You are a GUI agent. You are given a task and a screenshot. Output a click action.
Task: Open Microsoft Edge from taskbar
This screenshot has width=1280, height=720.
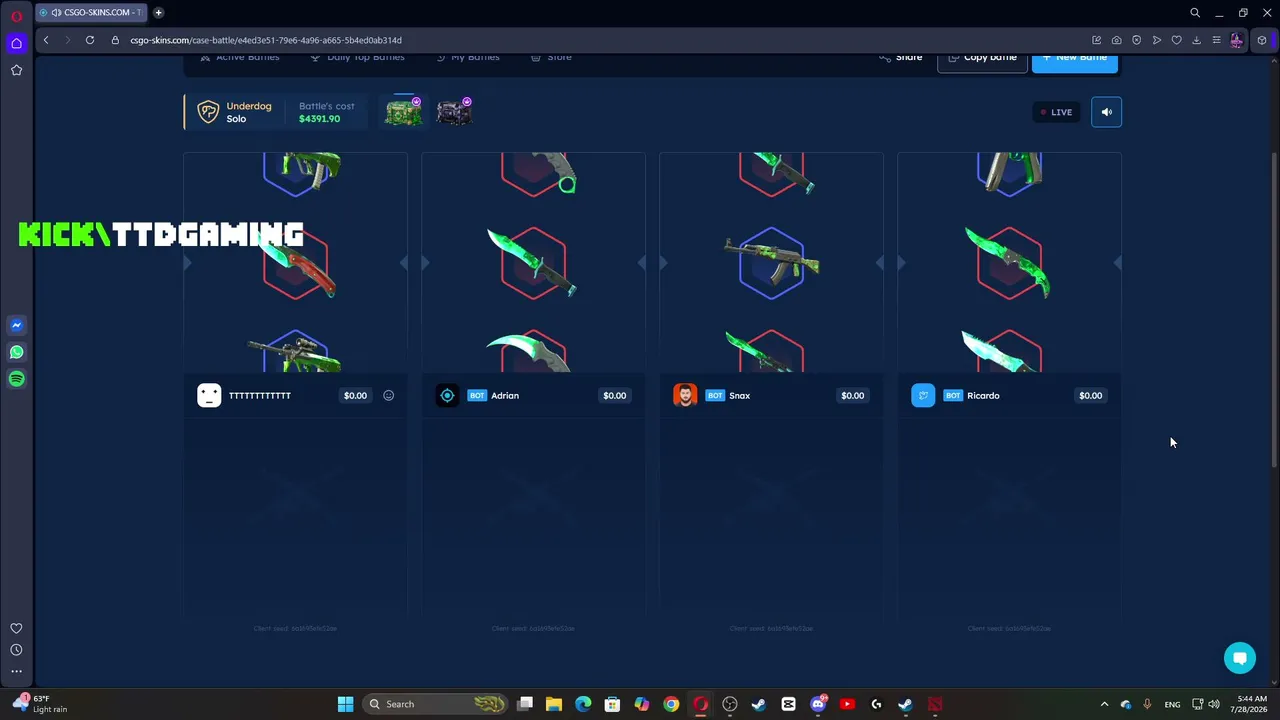coord(583,704)
